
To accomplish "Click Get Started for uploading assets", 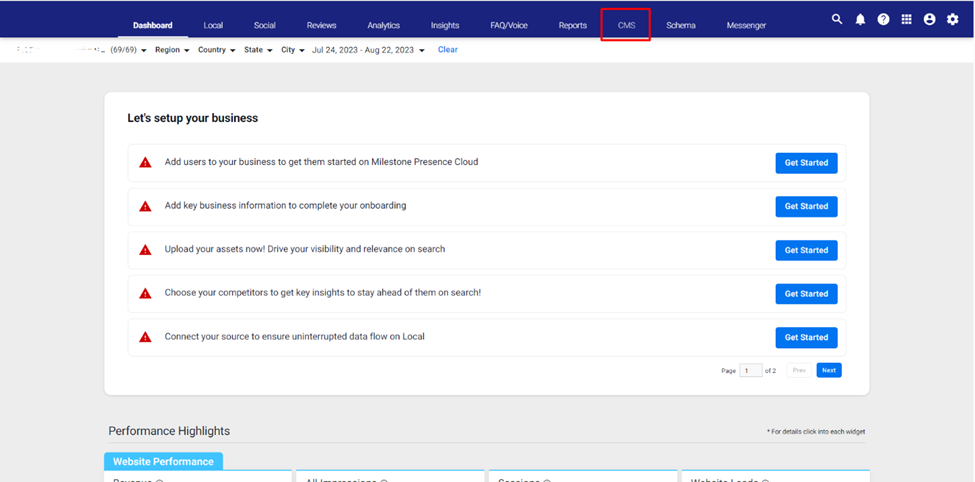I will [806, 250].
